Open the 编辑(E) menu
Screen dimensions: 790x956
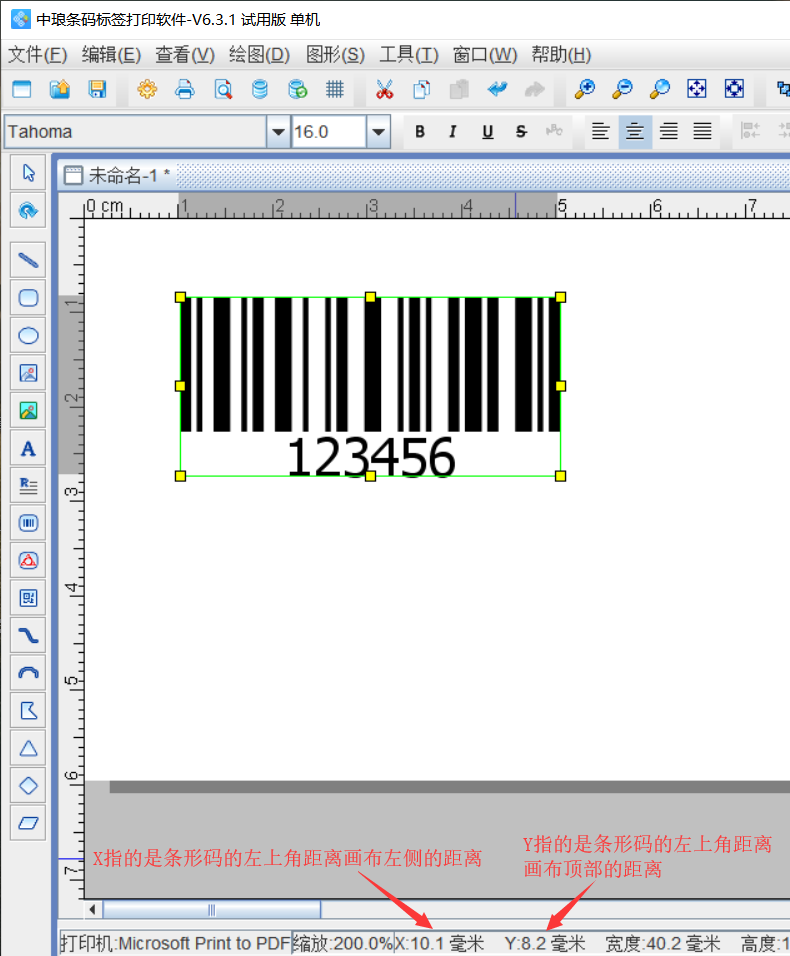pos(112,55)
